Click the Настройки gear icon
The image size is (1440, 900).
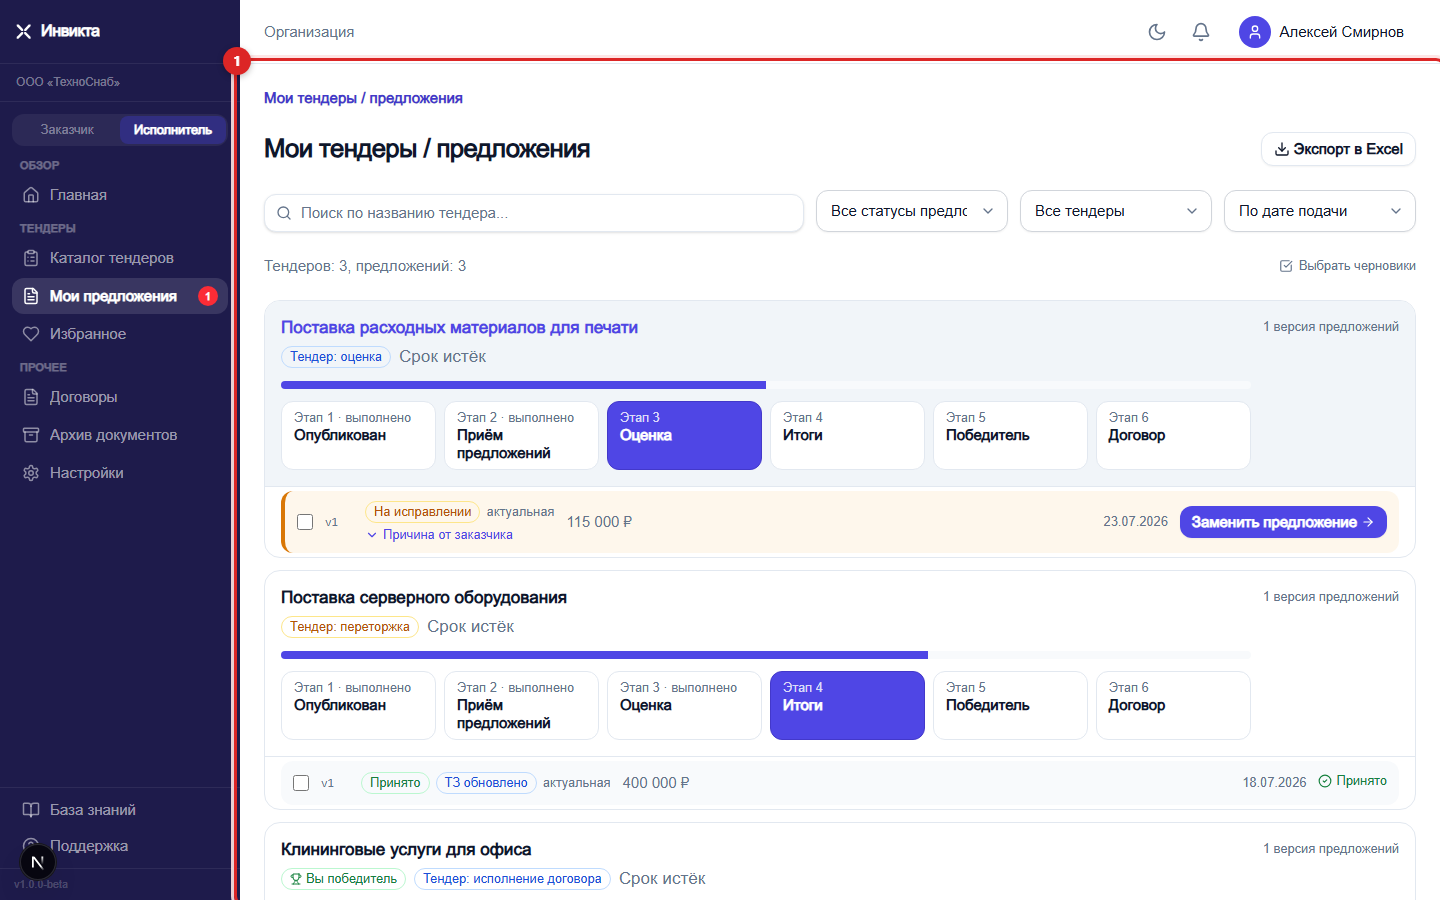click(x=31, y=473)
